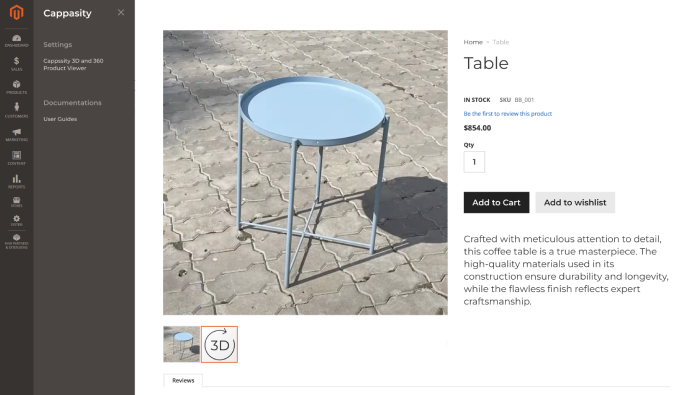Switch to the Reviews tab
This screenshot has height=395, width=700.
(x=183, y=380)
